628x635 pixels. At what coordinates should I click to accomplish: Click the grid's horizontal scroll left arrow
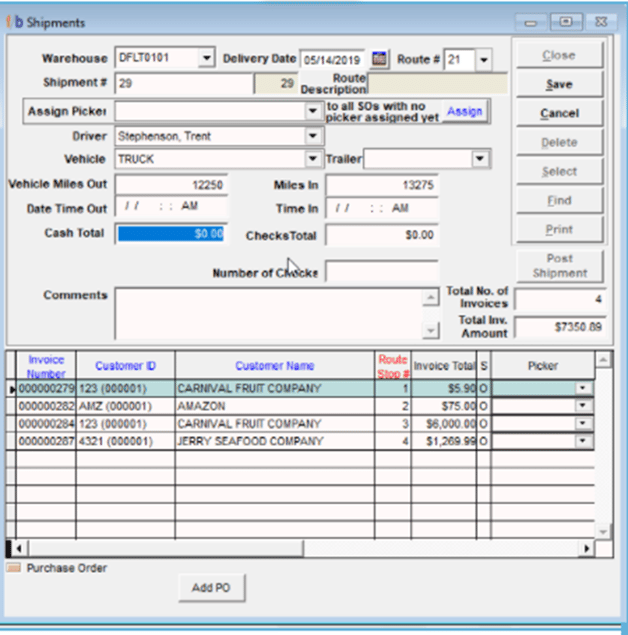click(19, 549)
